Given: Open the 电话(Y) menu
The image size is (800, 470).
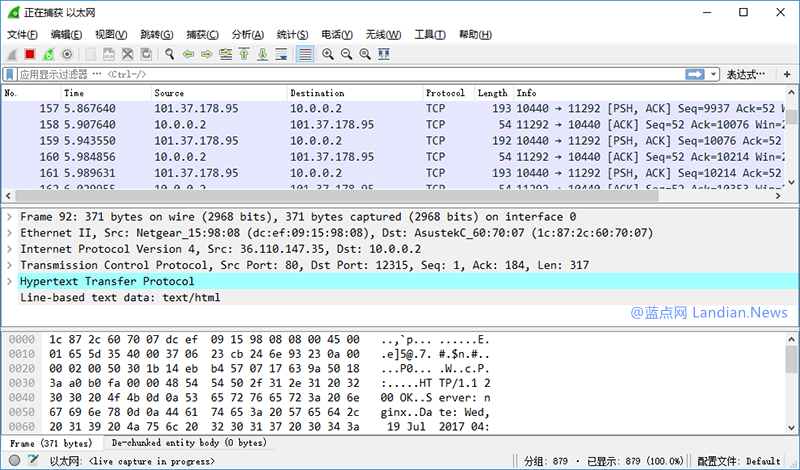Looking at the screenshot, I should [337, 35].
